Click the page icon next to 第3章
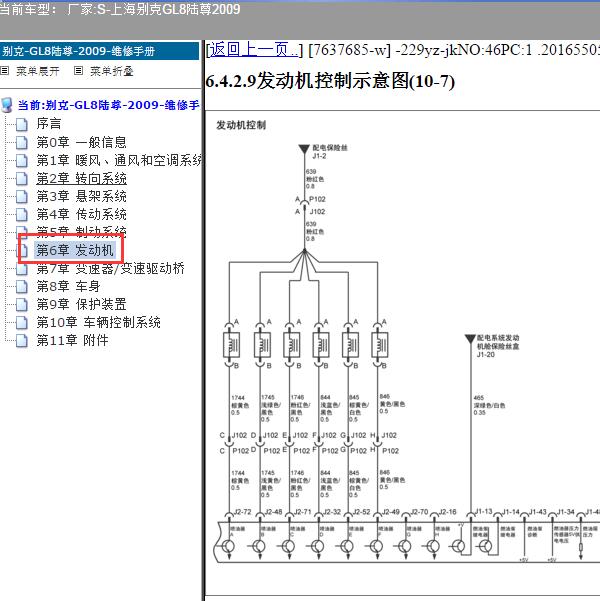 [x=22, y=197]
